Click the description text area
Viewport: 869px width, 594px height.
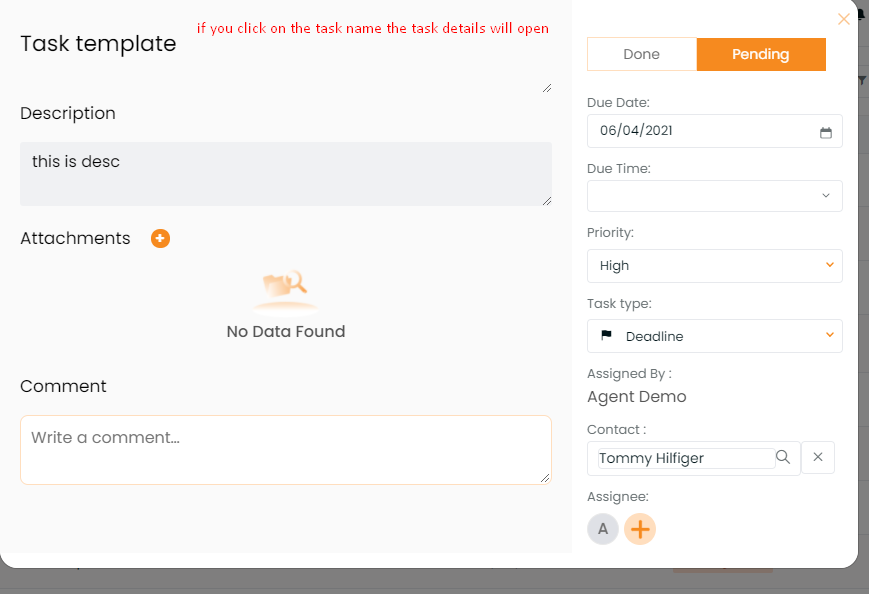[x=285, y=174]
